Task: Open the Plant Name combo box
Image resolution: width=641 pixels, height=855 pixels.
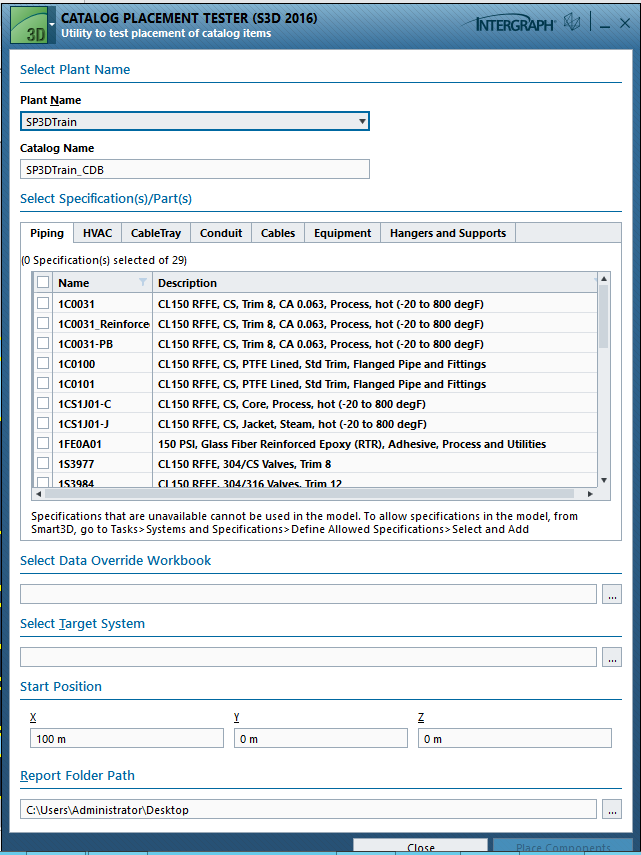Action: tap(195, 121)
